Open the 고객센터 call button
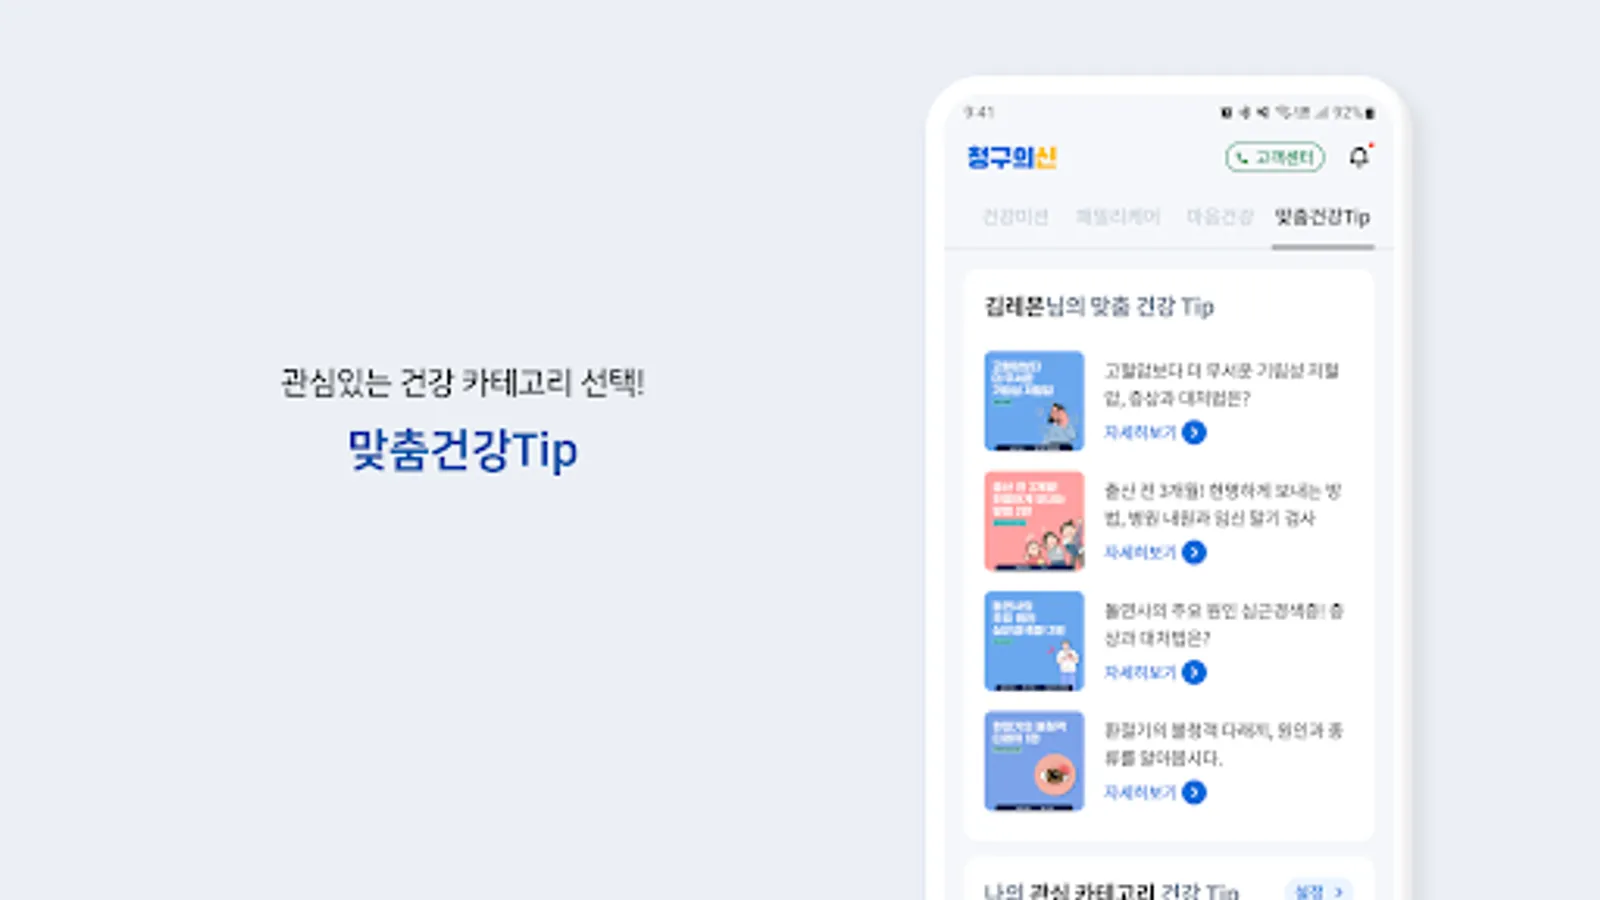 (1275, 157)
